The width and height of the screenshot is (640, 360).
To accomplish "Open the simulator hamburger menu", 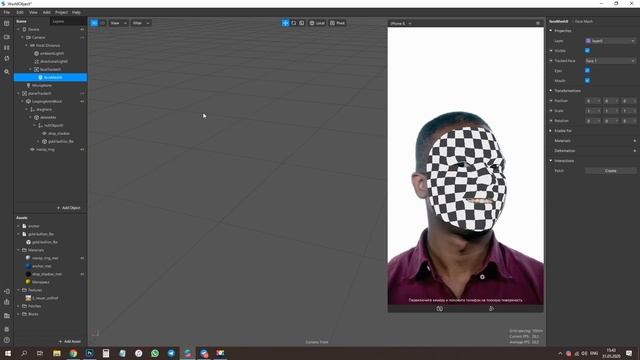I will point(538,23).
